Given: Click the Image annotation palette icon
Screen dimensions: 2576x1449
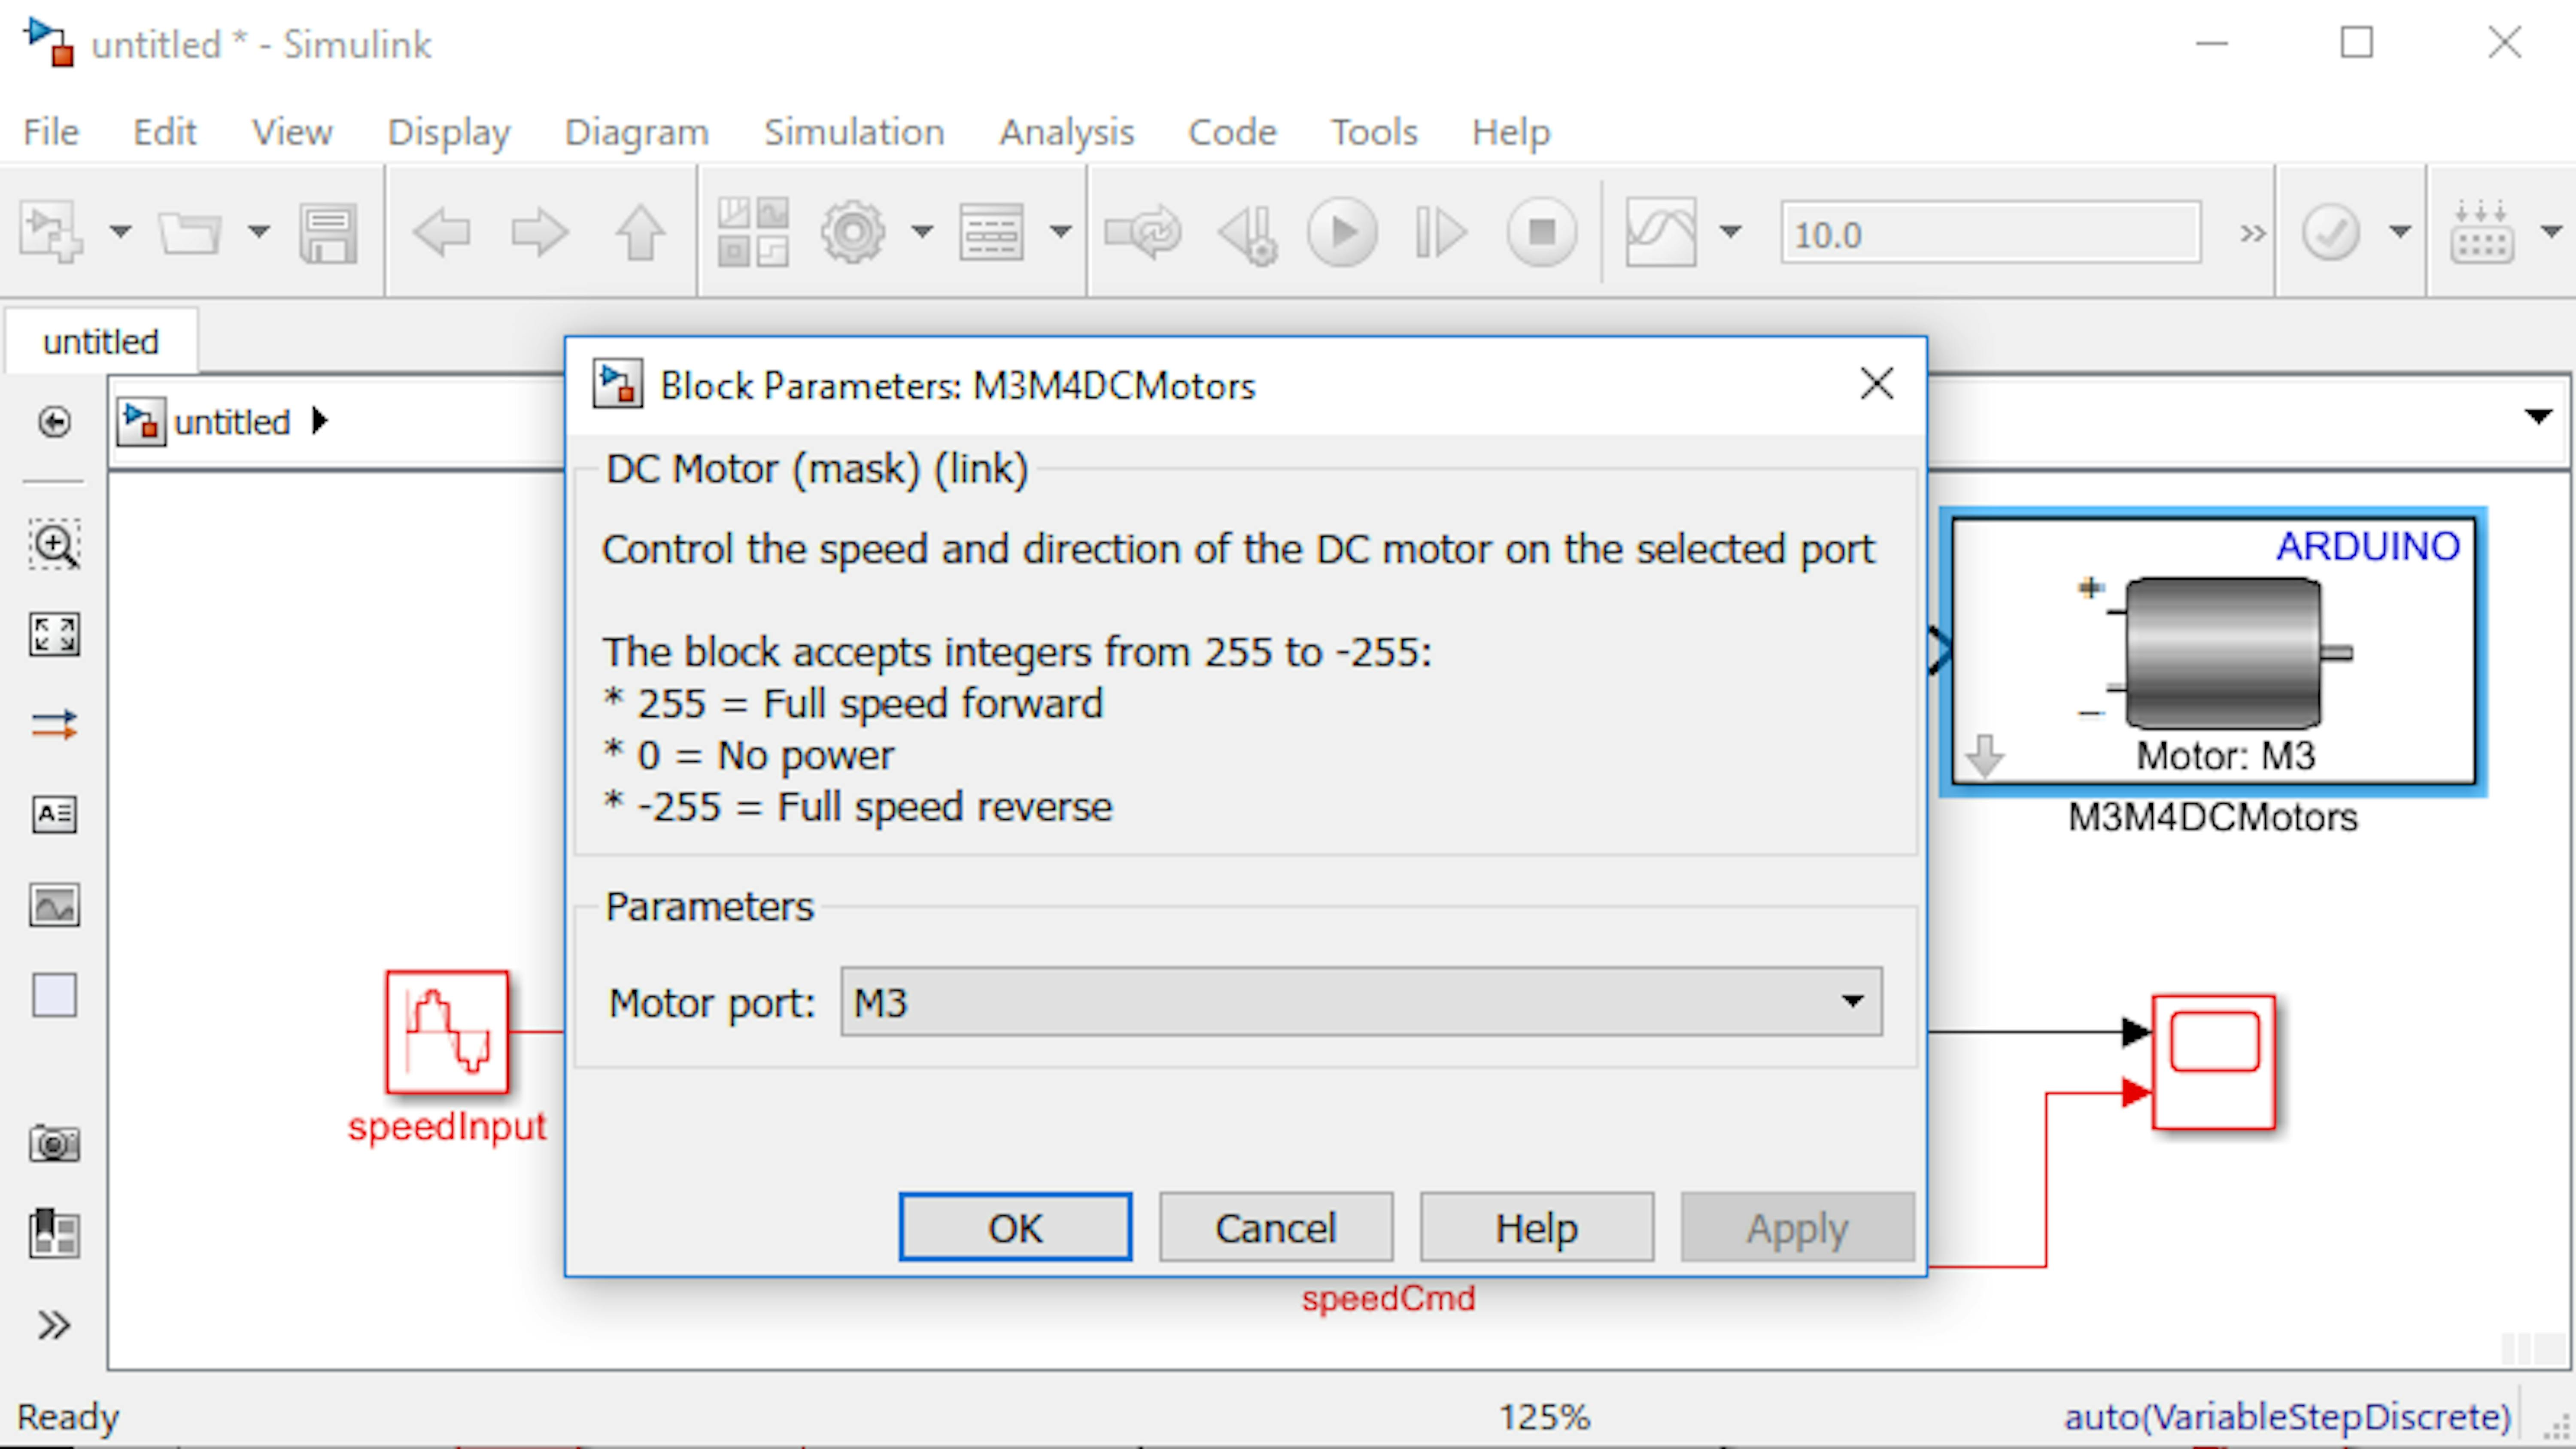Looking at the screenshot, I should pos(54,906).
